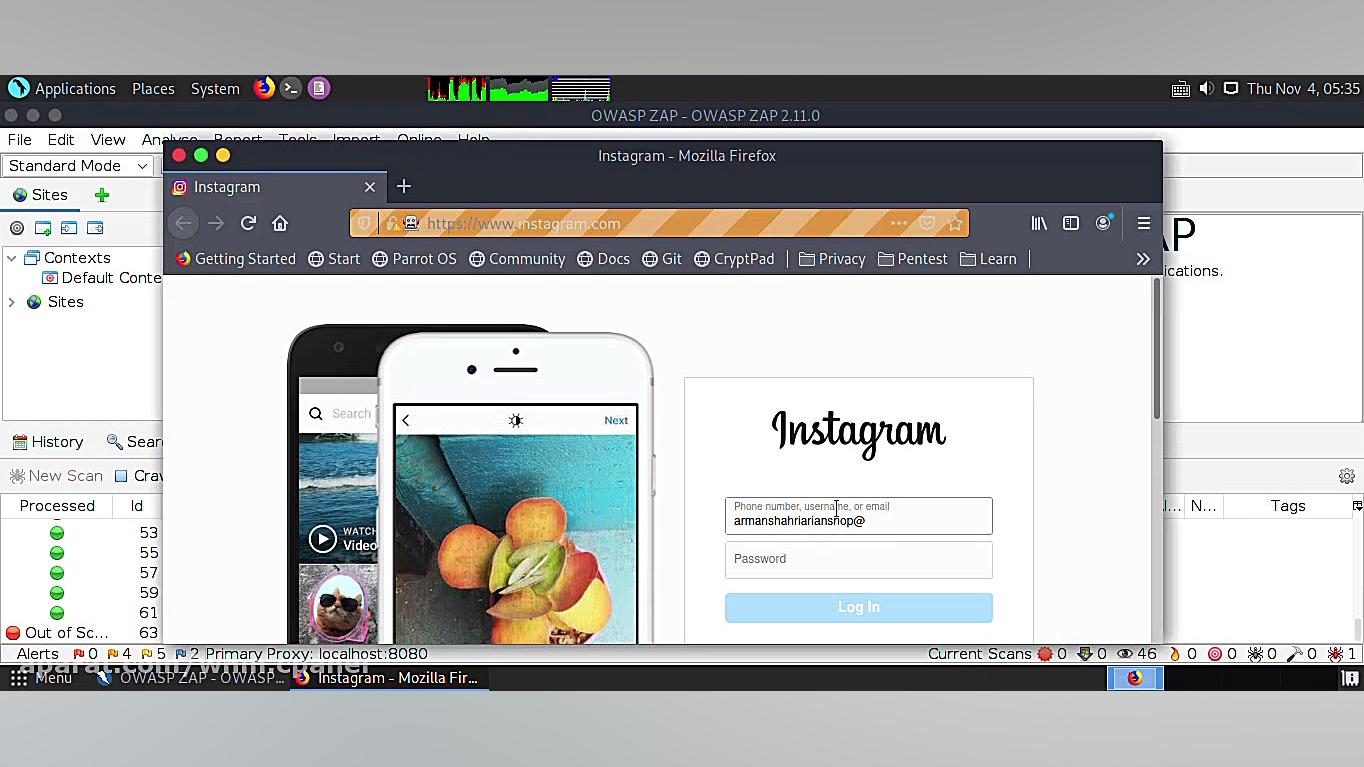Click the search magnifier in the phone mockup
The width and height of the screenshot is (1364, 767).
(x=316, y=413)
